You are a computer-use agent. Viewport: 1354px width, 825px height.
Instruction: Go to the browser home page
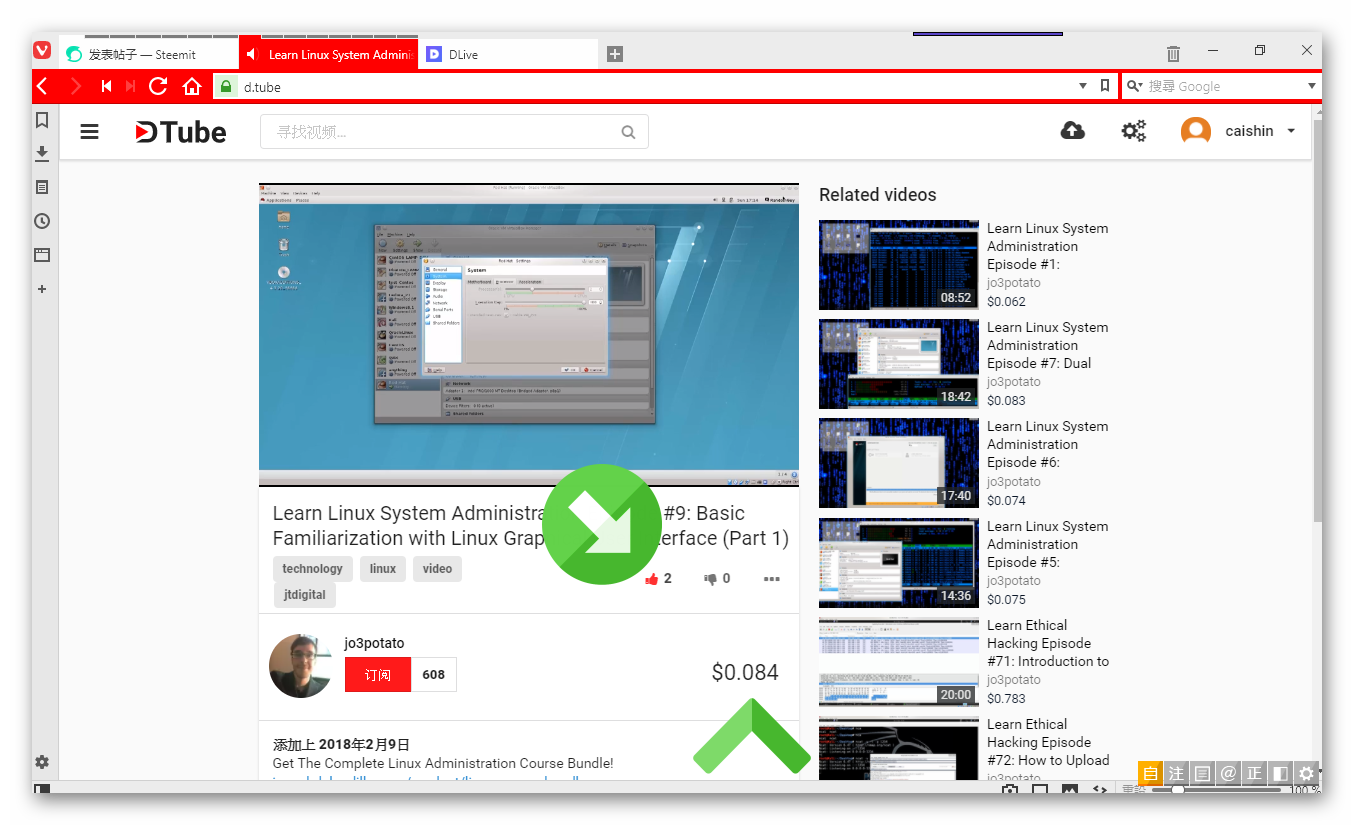(x=192, y=87)
